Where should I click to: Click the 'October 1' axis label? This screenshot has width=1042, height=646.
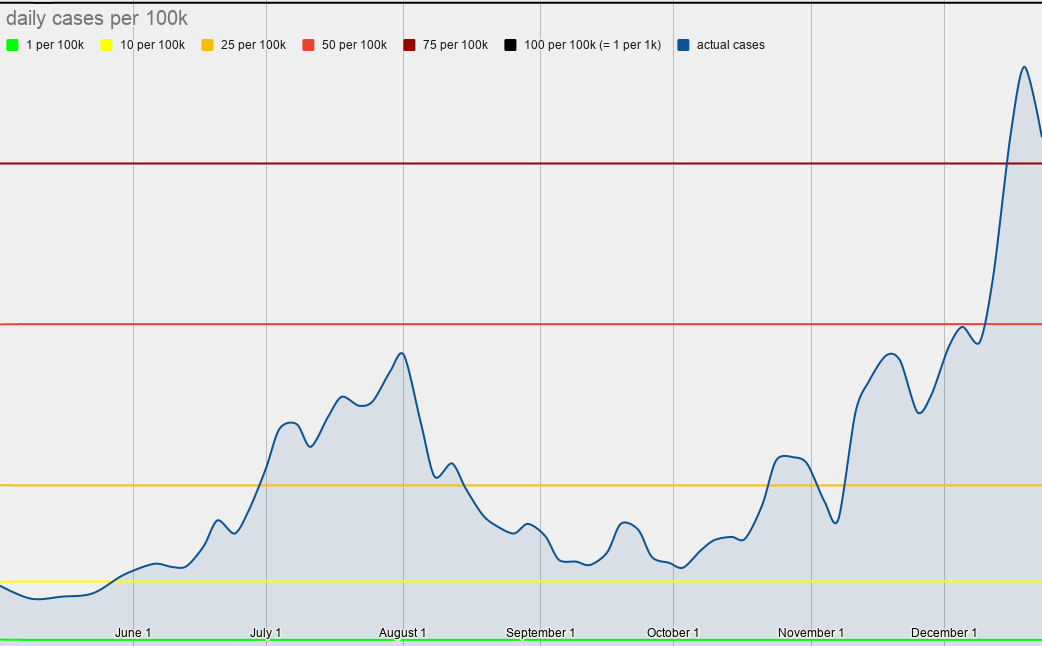pos(673,633)
